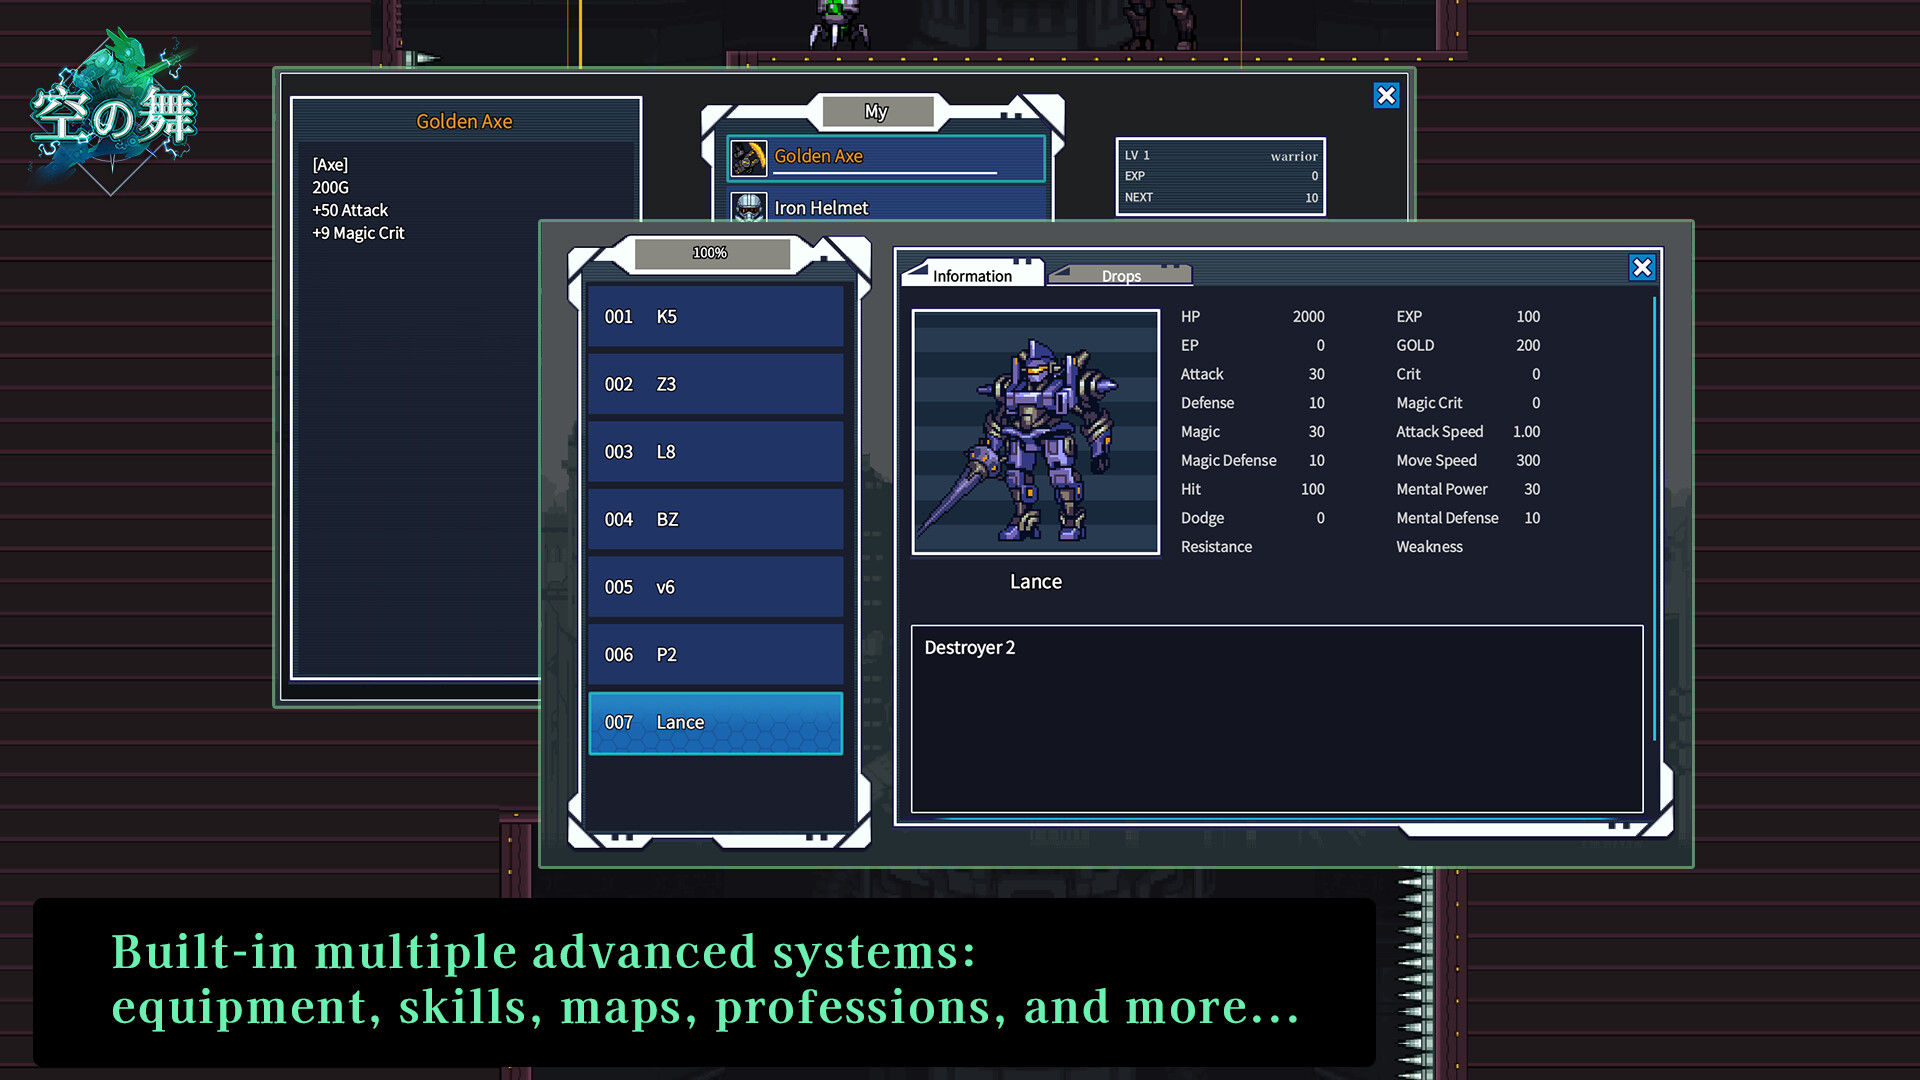Switch to the Drops tab
The width and height of the screenshot is (1920, 1080).
tap(1119, 275)
